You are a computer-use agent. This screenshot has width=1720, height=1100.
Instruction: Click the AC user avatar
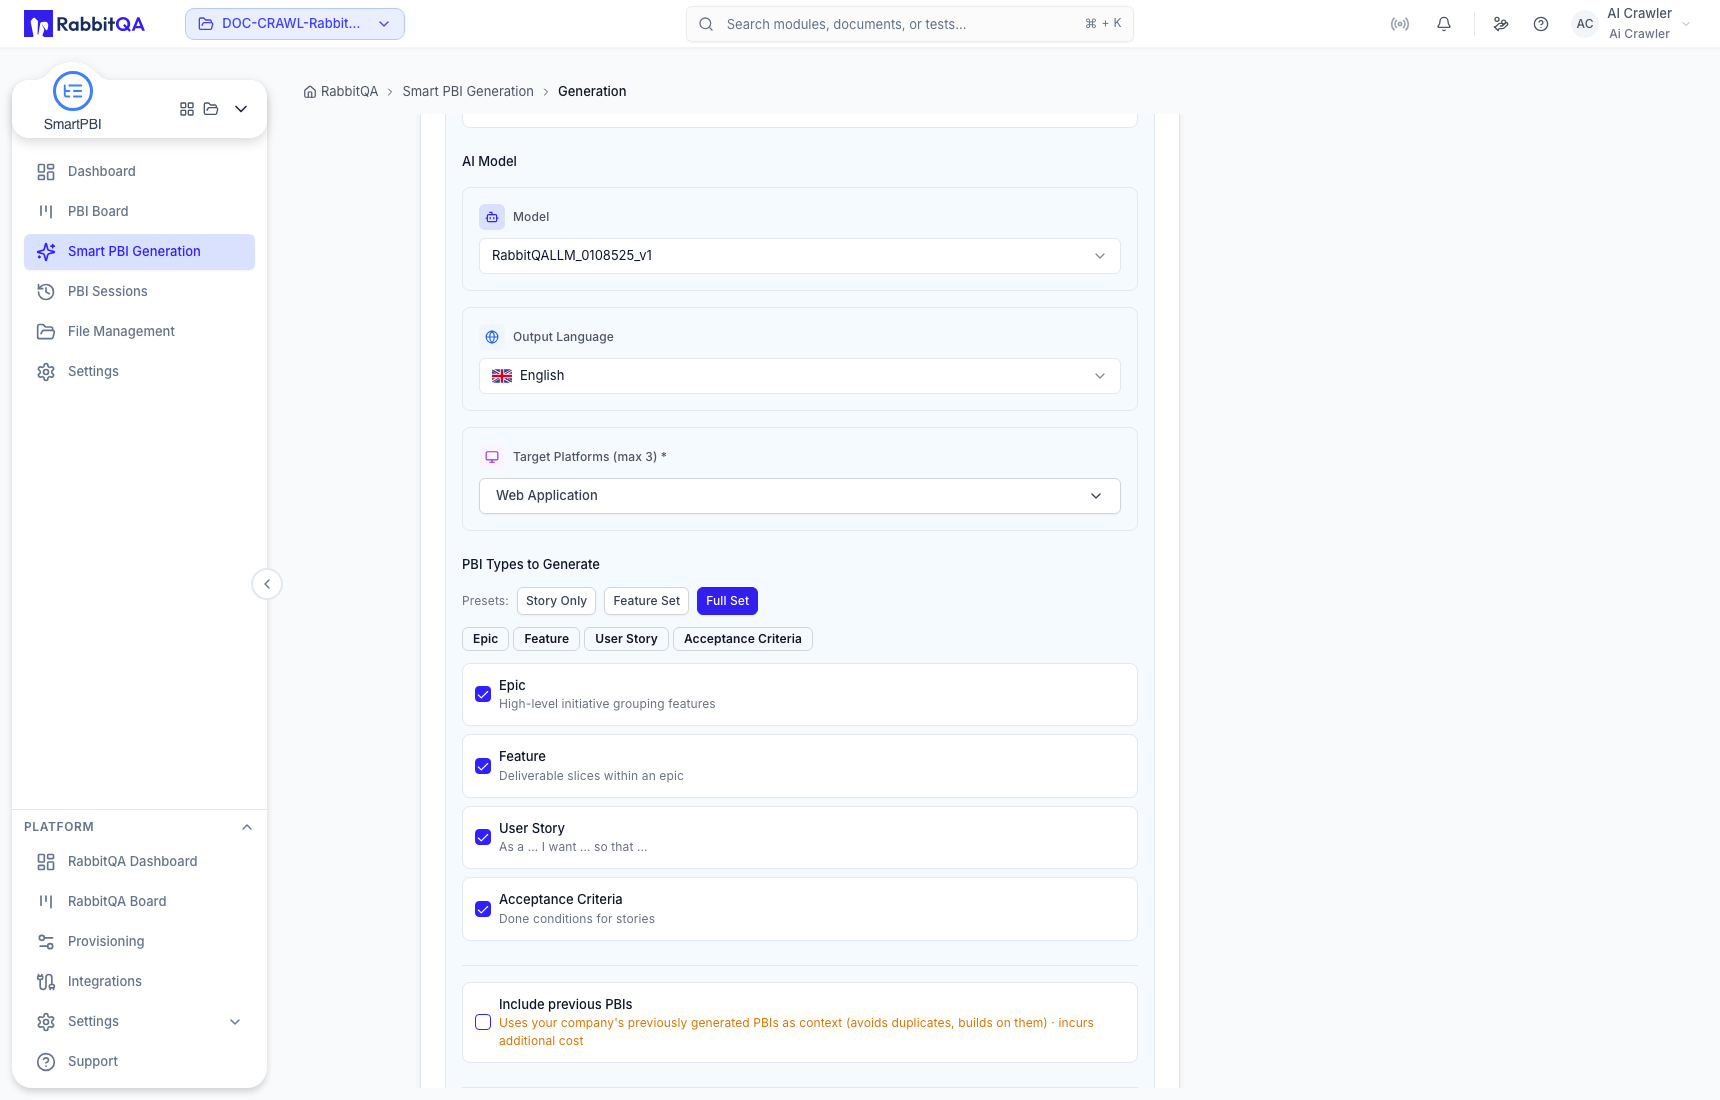(1585, 24)
